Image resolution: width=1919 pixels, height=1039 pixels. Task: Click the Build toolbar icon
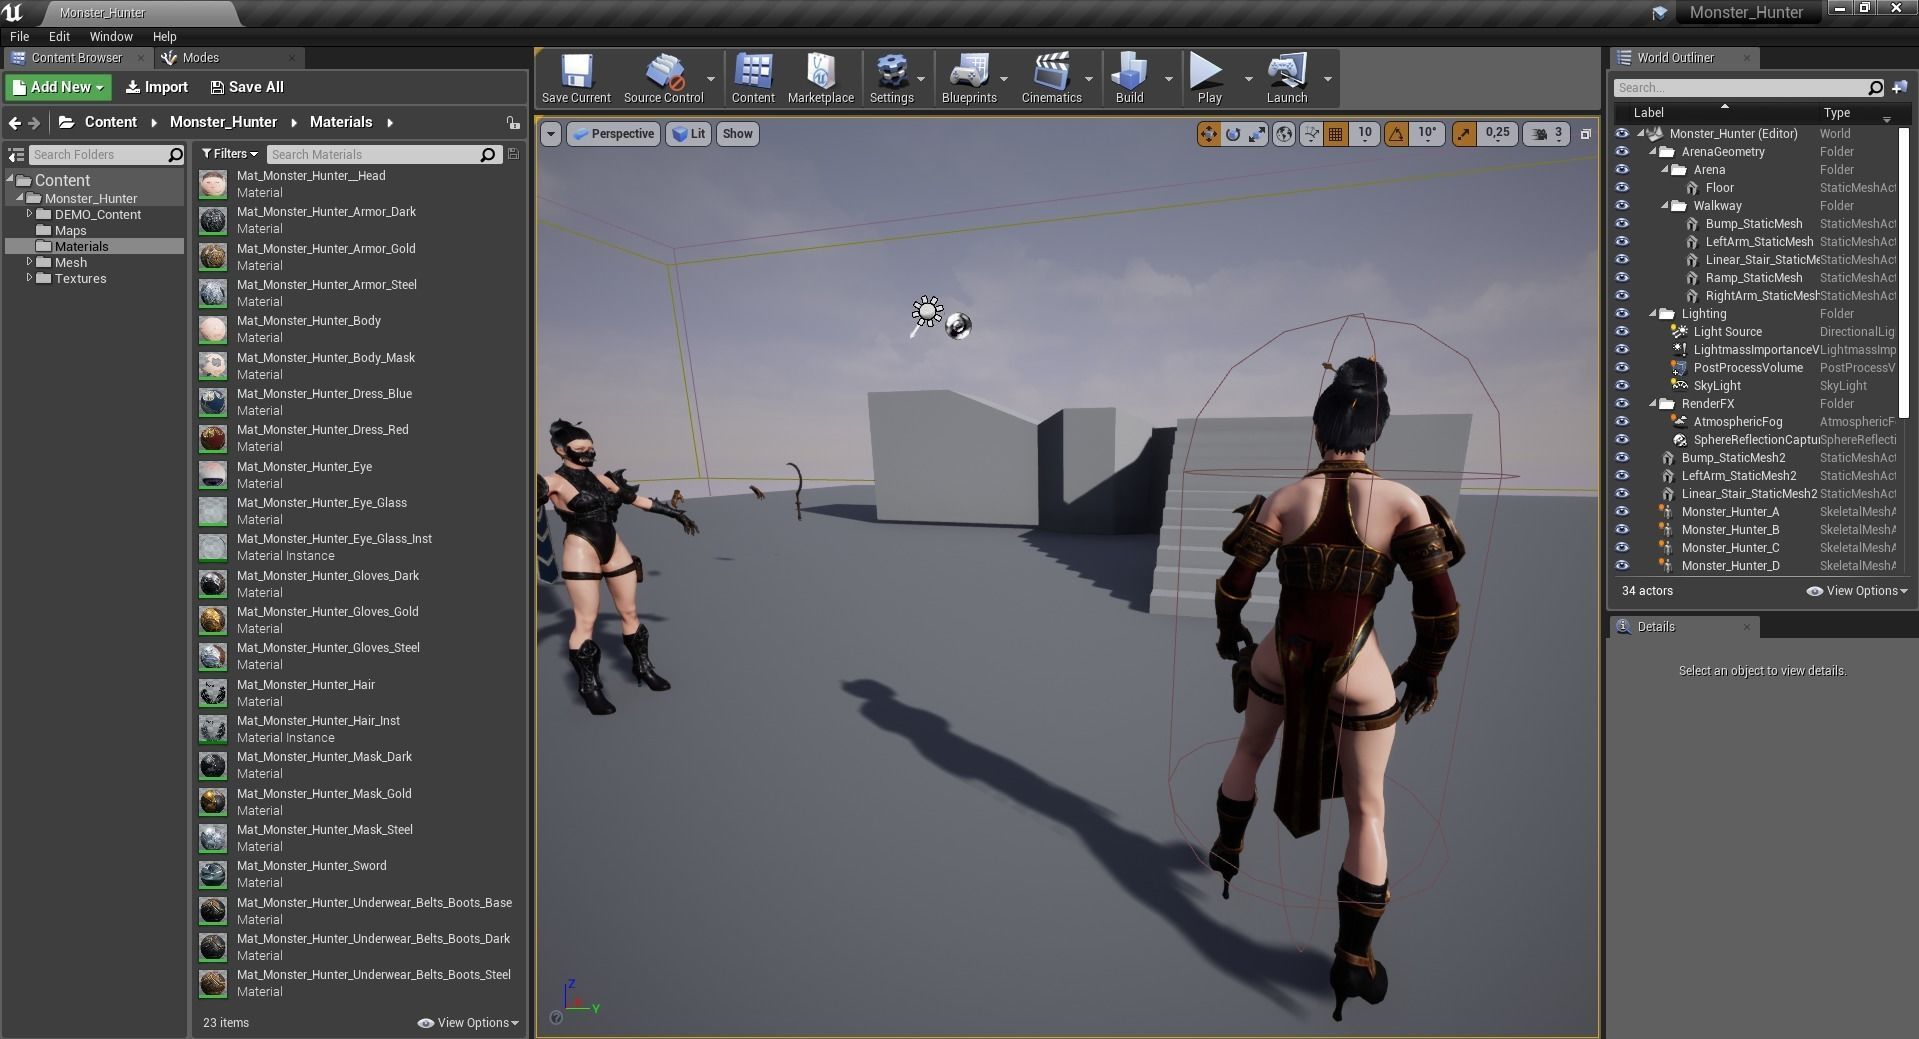tap(1129, 78)
